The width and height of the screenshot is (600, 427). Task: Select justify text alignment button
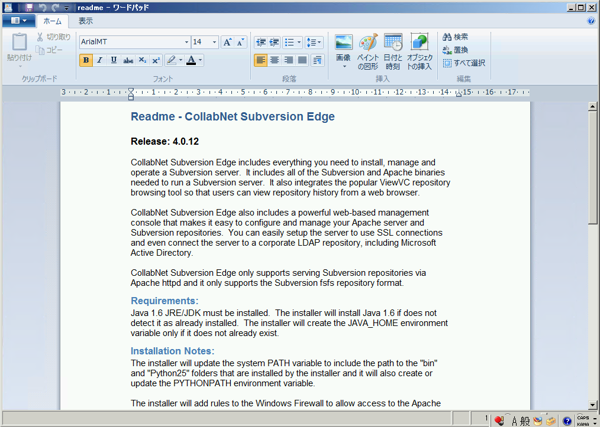302,60
